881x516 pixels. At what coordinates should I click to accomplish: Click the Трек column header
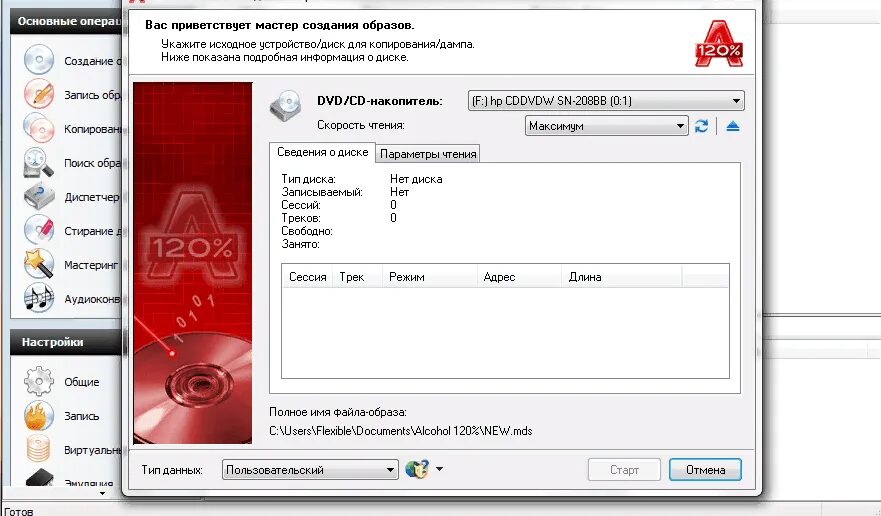(x=357, y=277)
